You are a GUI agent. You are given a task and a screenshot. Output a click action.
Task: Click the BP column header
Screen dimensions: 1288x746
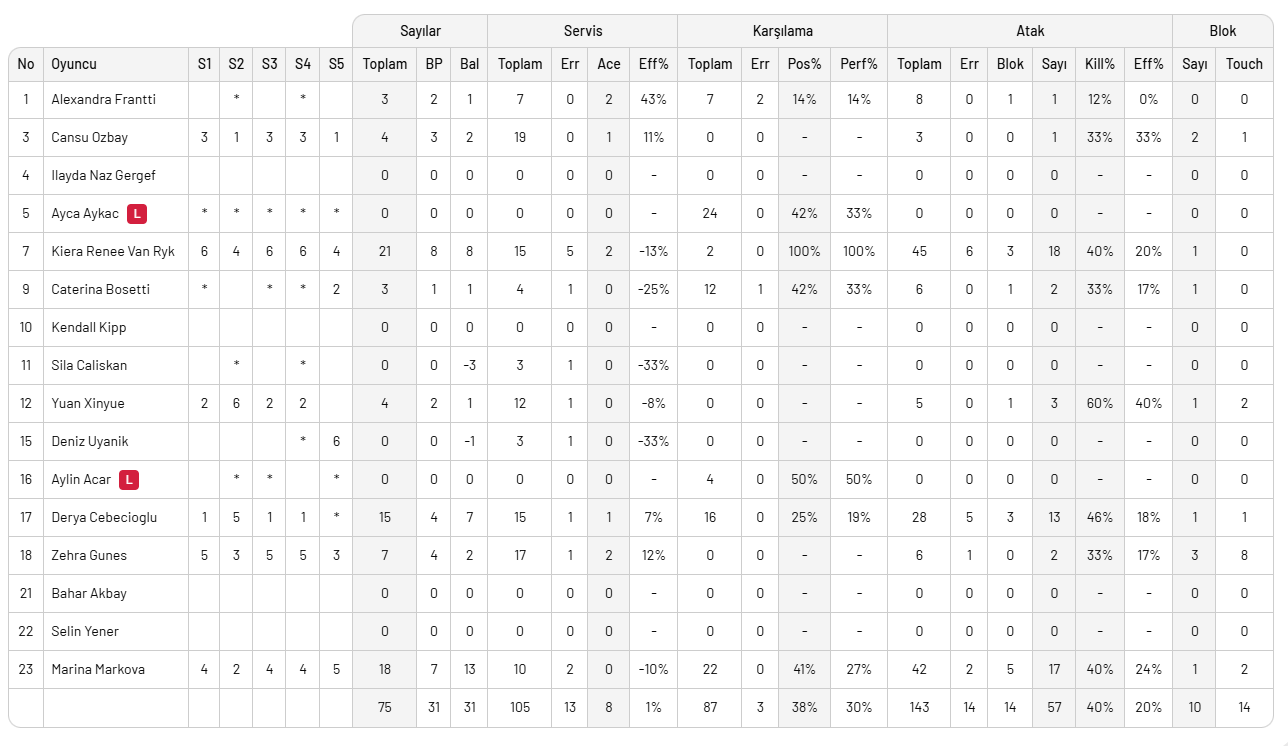(x=434, y=64)
